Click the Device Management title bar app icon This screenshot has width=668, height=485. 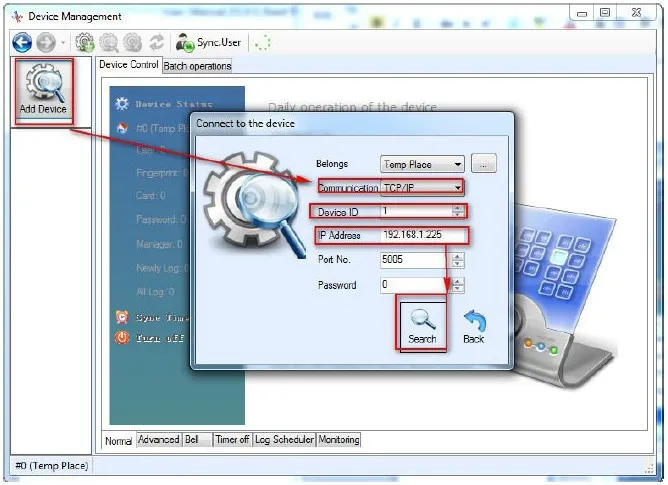pos(17,17)
